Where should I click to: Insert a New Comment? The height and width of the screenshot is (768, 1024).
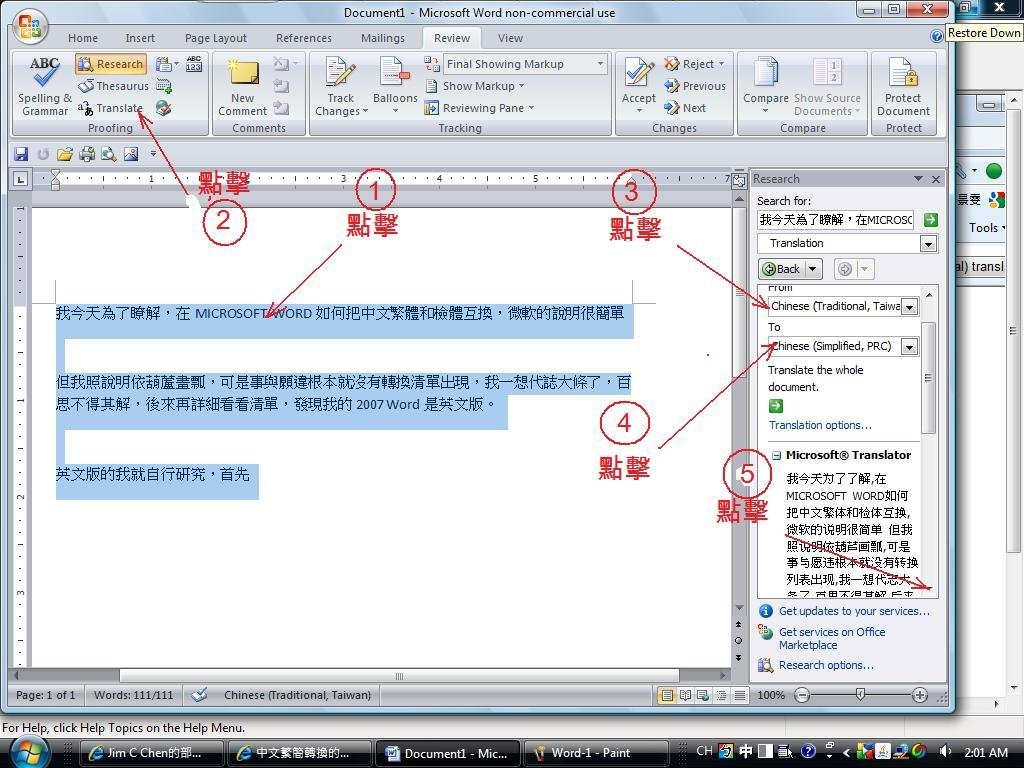click(x=242, y=86)
